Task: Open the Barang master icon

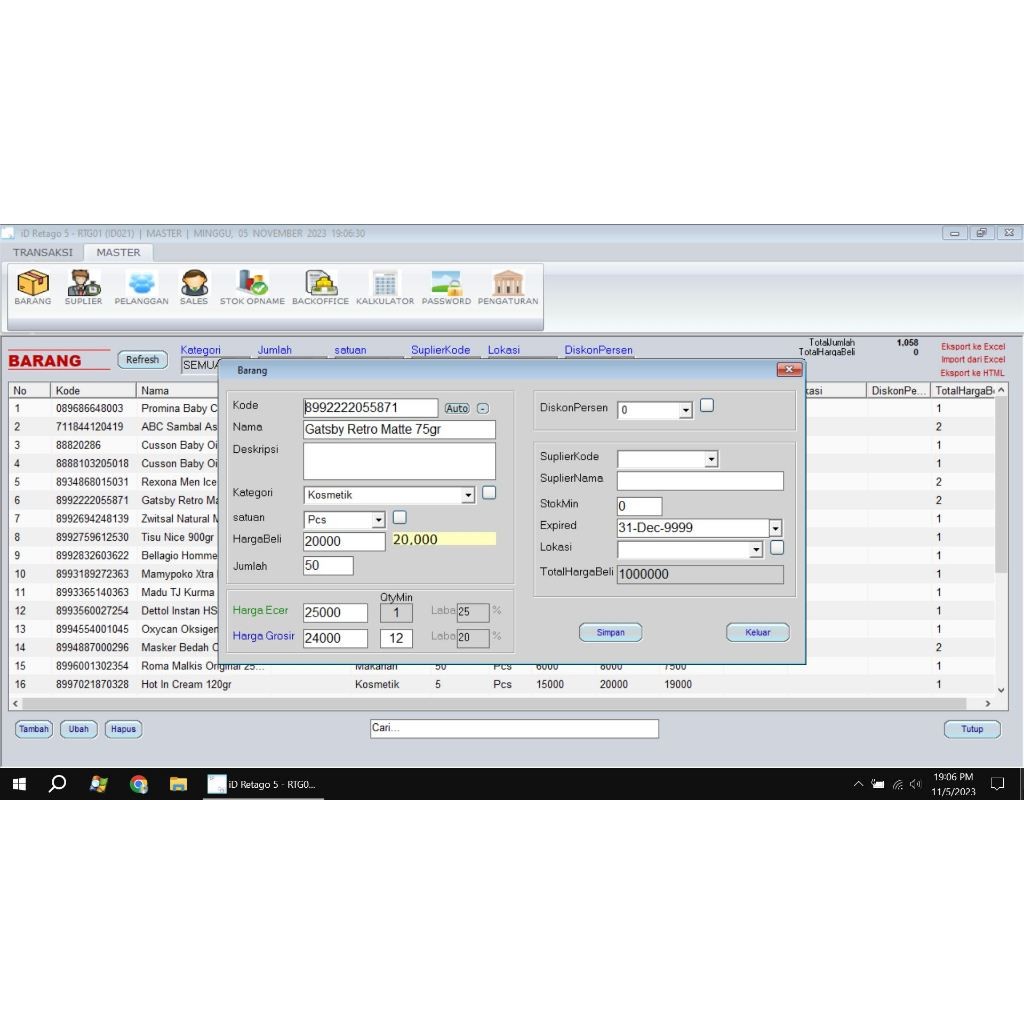Action: [33, 287]
